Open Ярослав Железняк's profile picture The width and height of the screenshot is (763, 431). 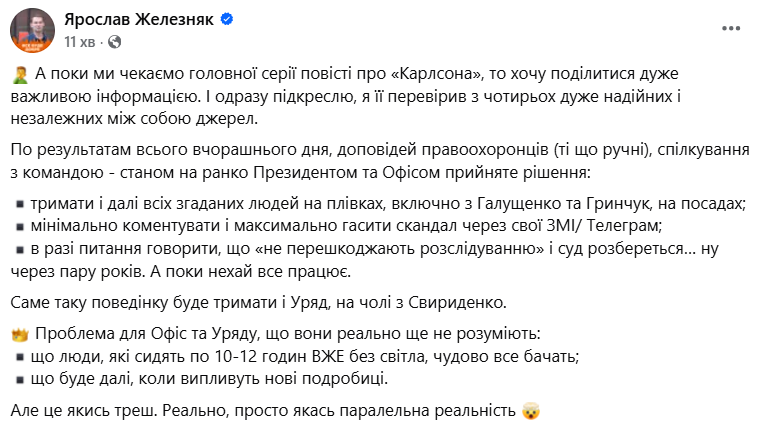pyautogui.click(x=32, y=31)
